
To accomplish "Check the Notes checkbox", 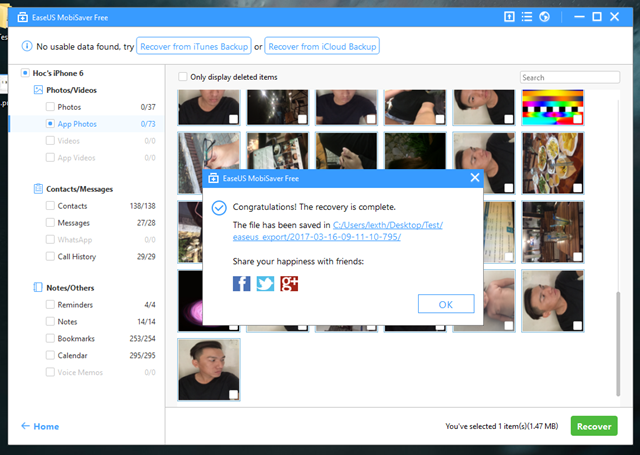I will (50, 322).
